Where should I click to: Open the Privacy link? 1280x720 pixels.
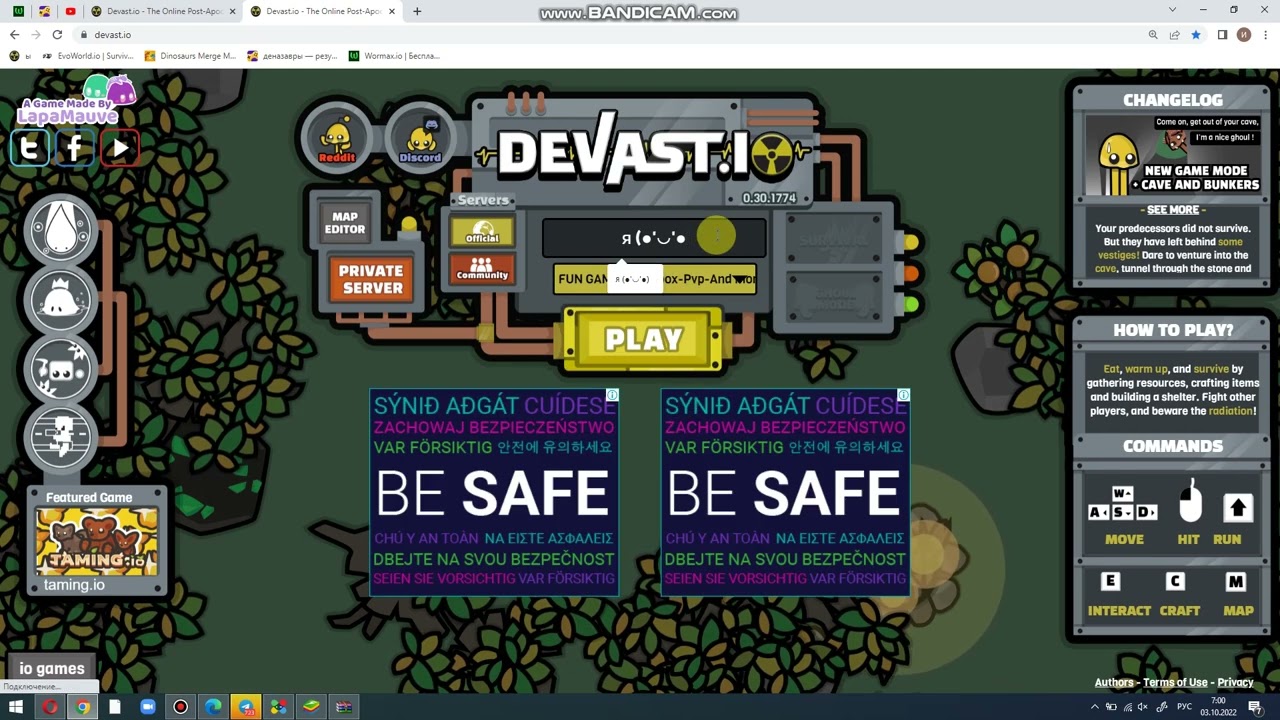(1235, 683)
